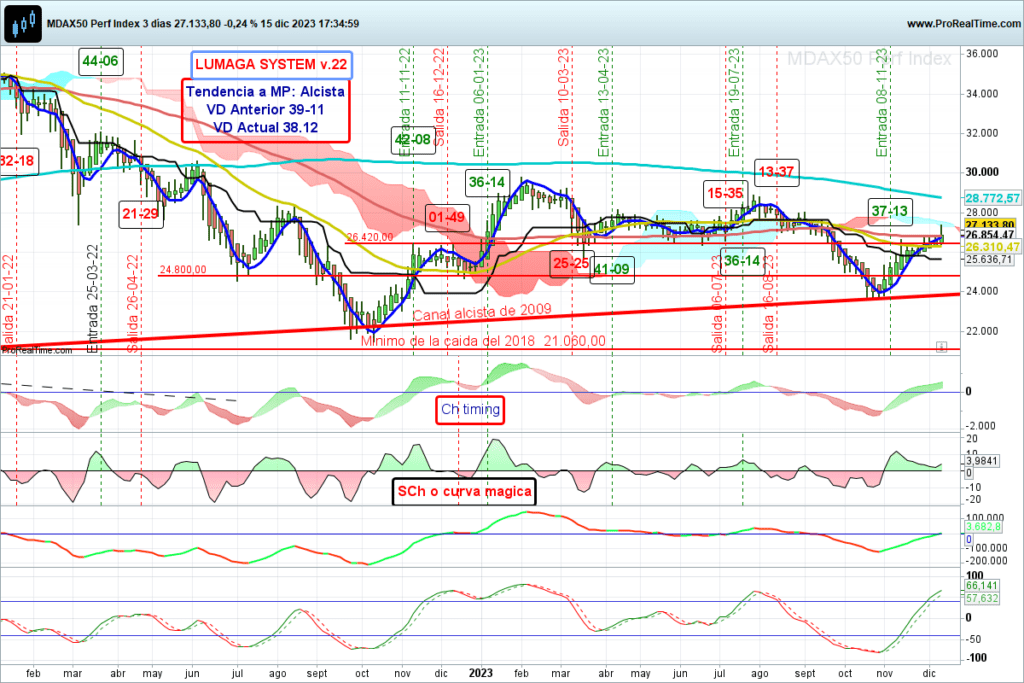
Task: Click the 'Canal alcista de 2009' trendline label
Action: click(x=482, y=313)
